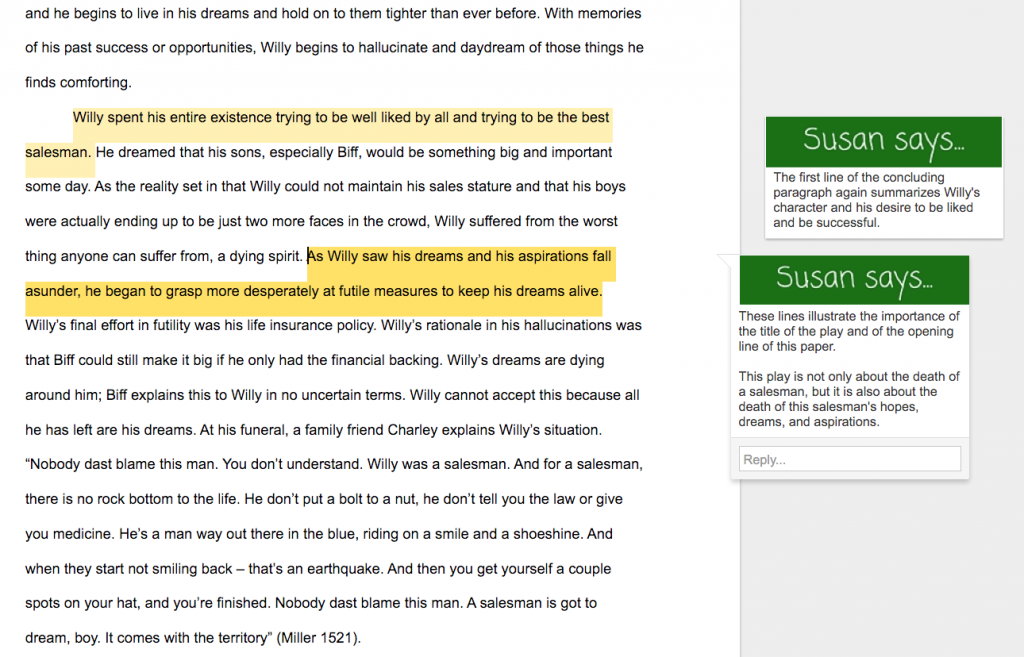Select the first yellow highlighted sentence
The height and width of the screenshot is (657, 1024).
(x=342, y=117)
